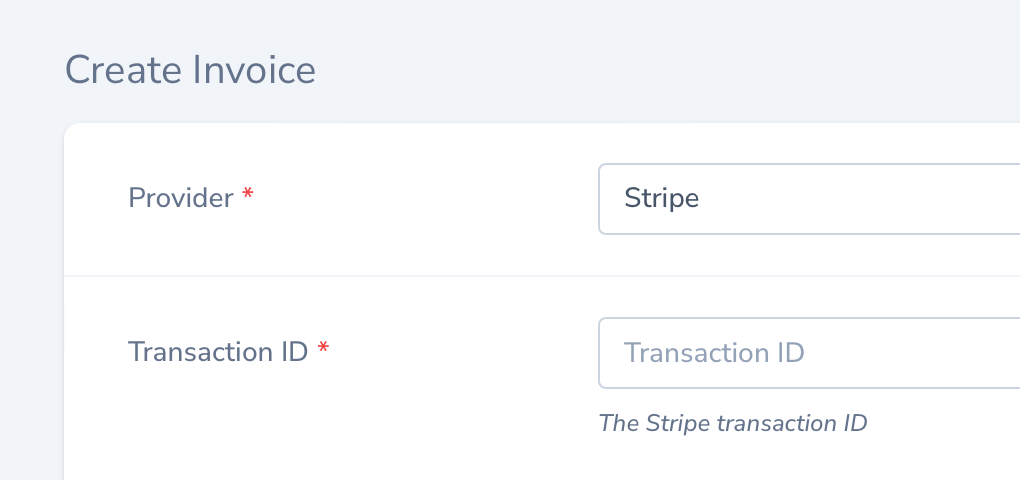Click the hint text "The Stripe transaction ID"
The height and width of the screenshot is (480, 1020).
[732, 423]
